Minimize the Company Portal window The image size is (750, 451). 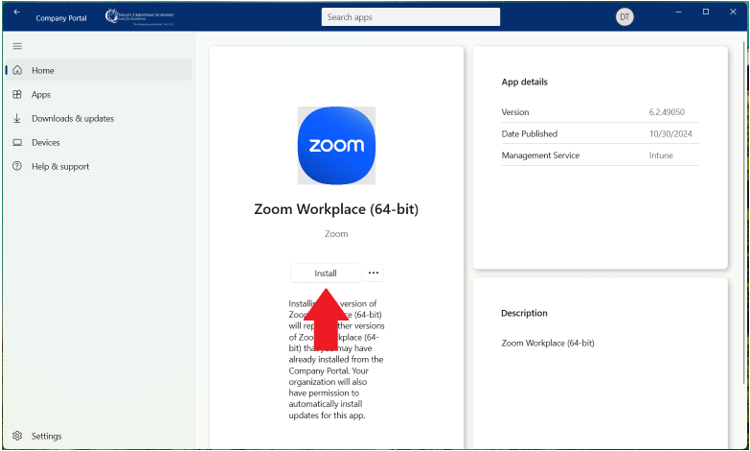click(x=678, y=12)
